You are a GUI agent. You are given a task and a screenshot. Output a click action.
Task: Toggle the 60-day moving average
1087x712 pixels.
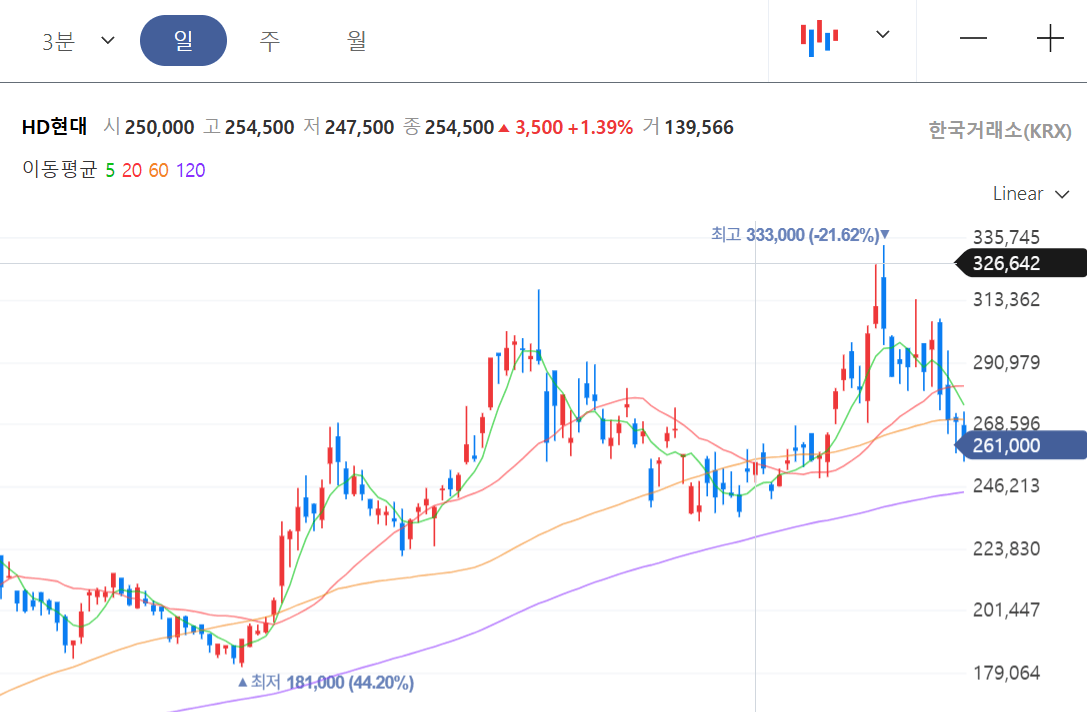coord(159,171)
